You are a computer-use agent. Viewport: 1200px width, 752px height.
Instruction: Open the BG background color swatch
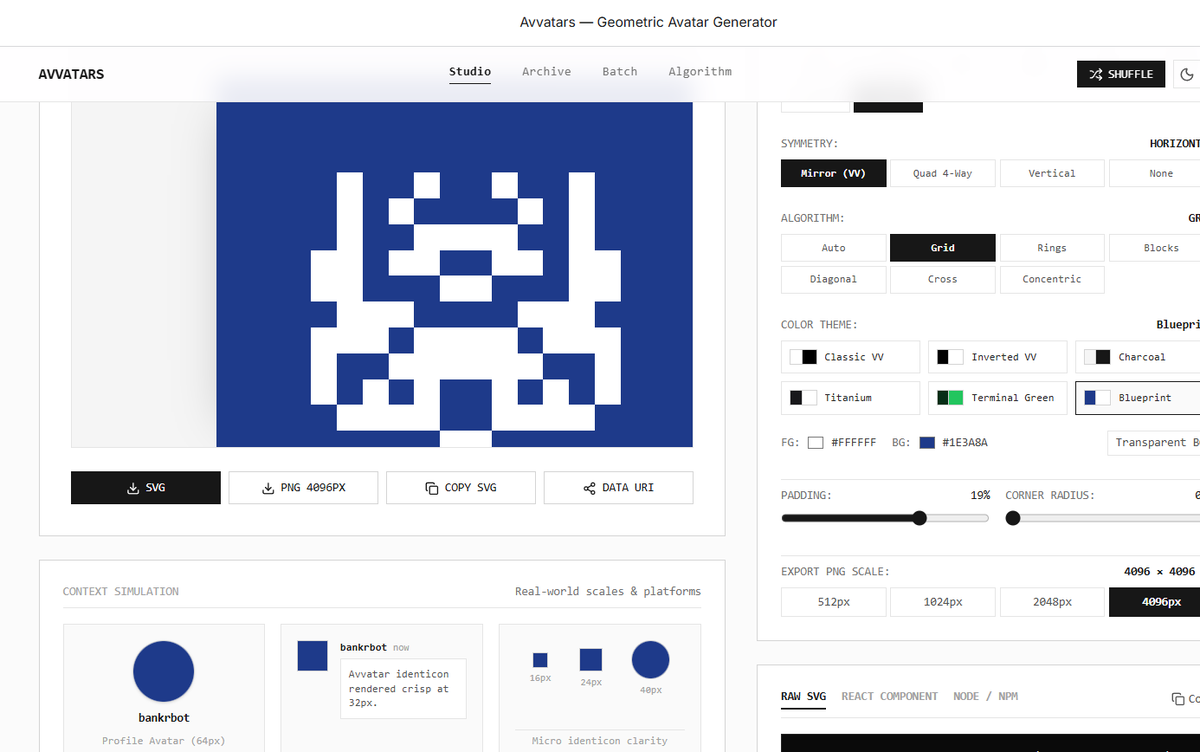[x=927, y=442]
